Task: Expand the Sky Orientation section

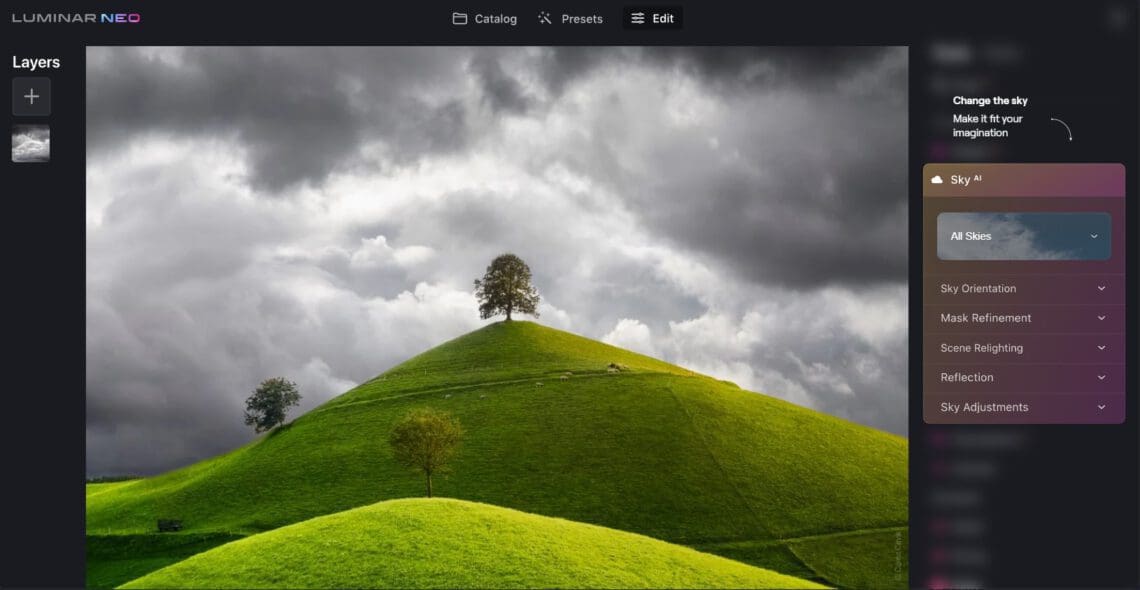Action: 1024,288
